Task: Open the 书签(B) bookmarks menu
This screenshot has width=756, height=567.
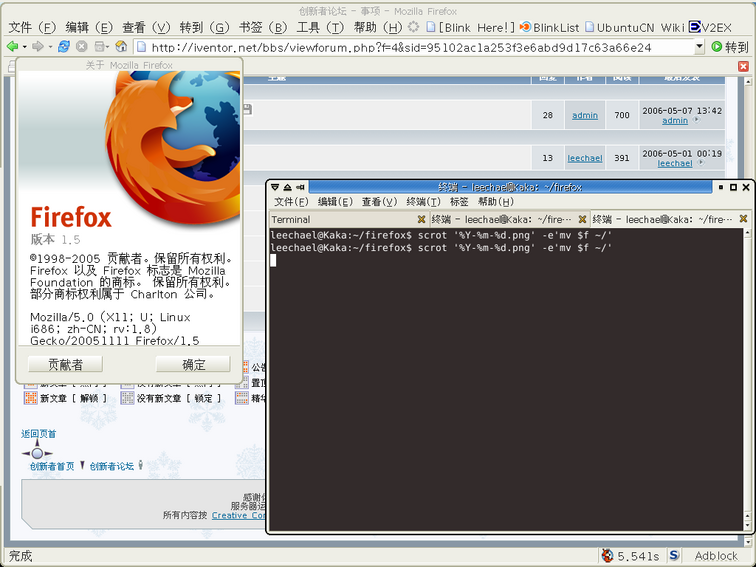Action: pyautogui.click(x=263, y=27)
